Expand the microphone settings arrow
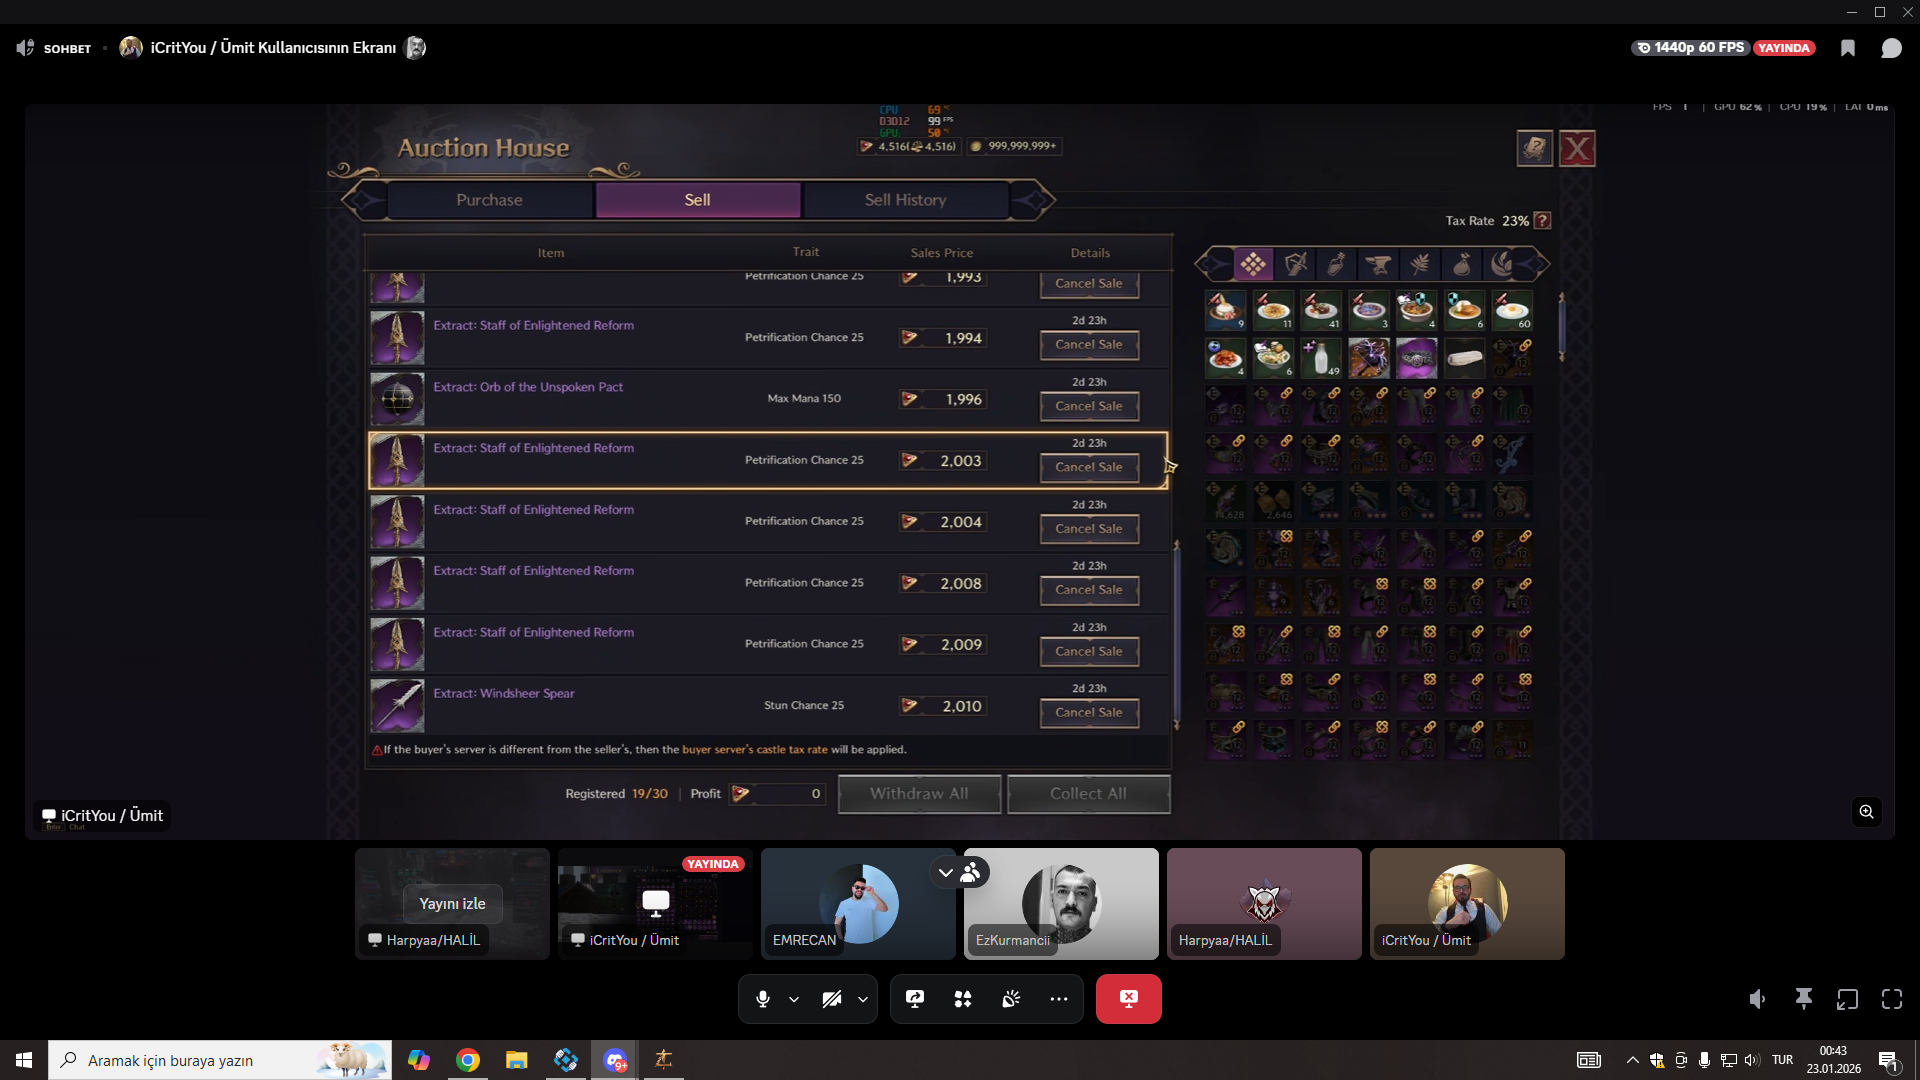Image resolution: width=1920 pixels, height=1080 pixels. (x=794, y=999)
